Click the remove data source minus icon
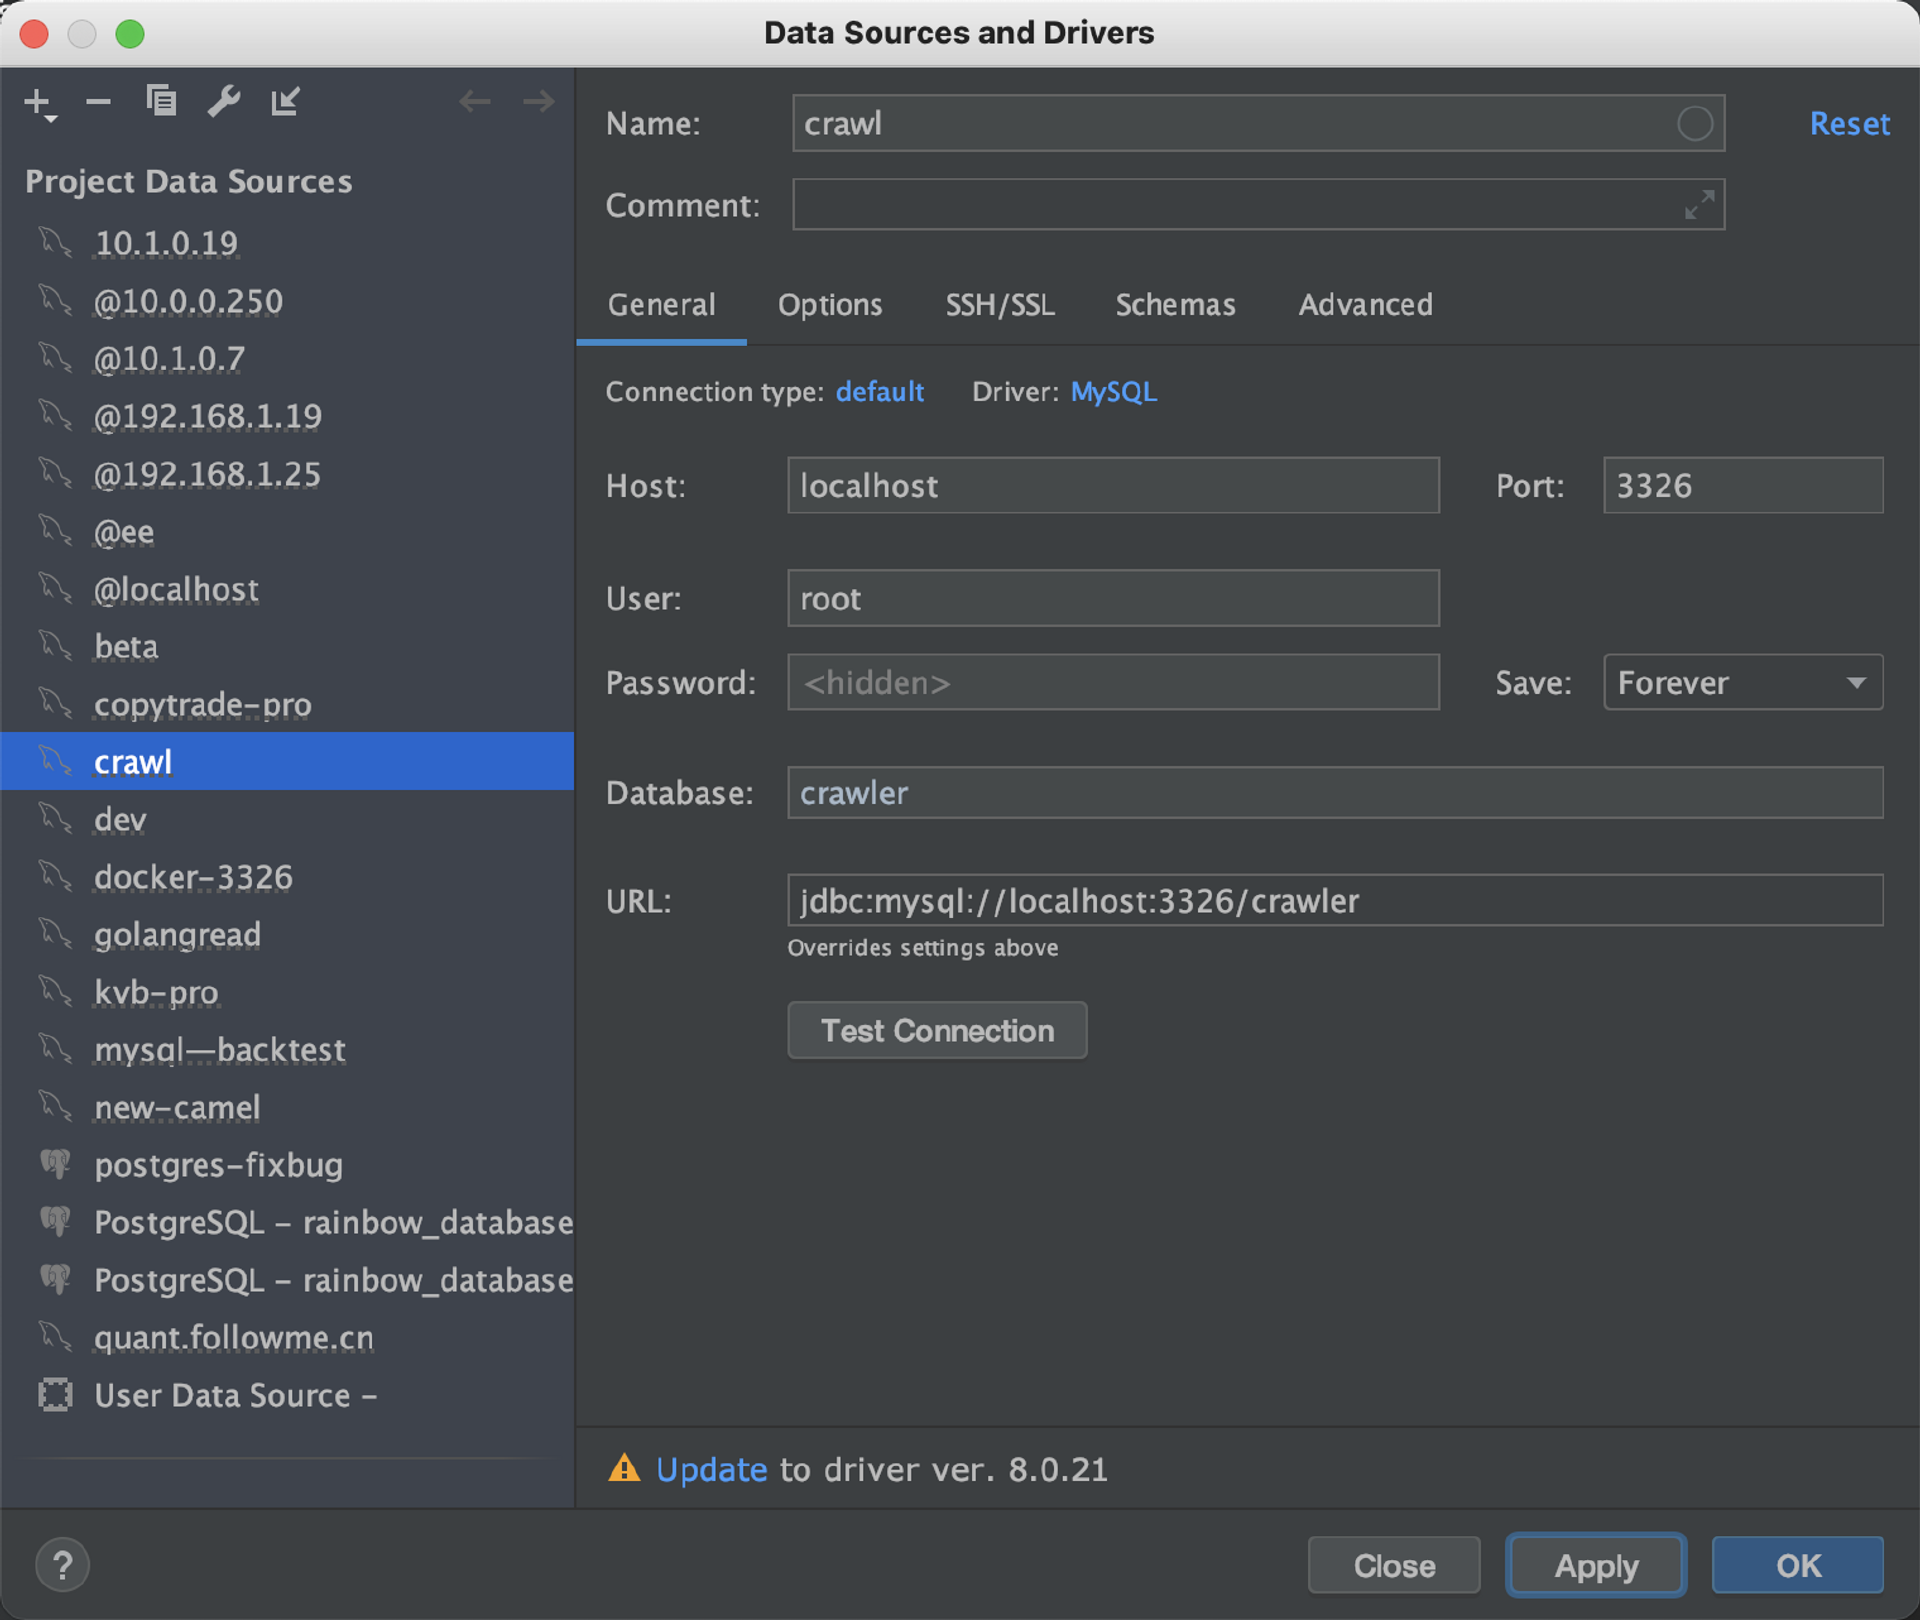The height and width of the screenshot is (1620, 1920). (98, 101)
